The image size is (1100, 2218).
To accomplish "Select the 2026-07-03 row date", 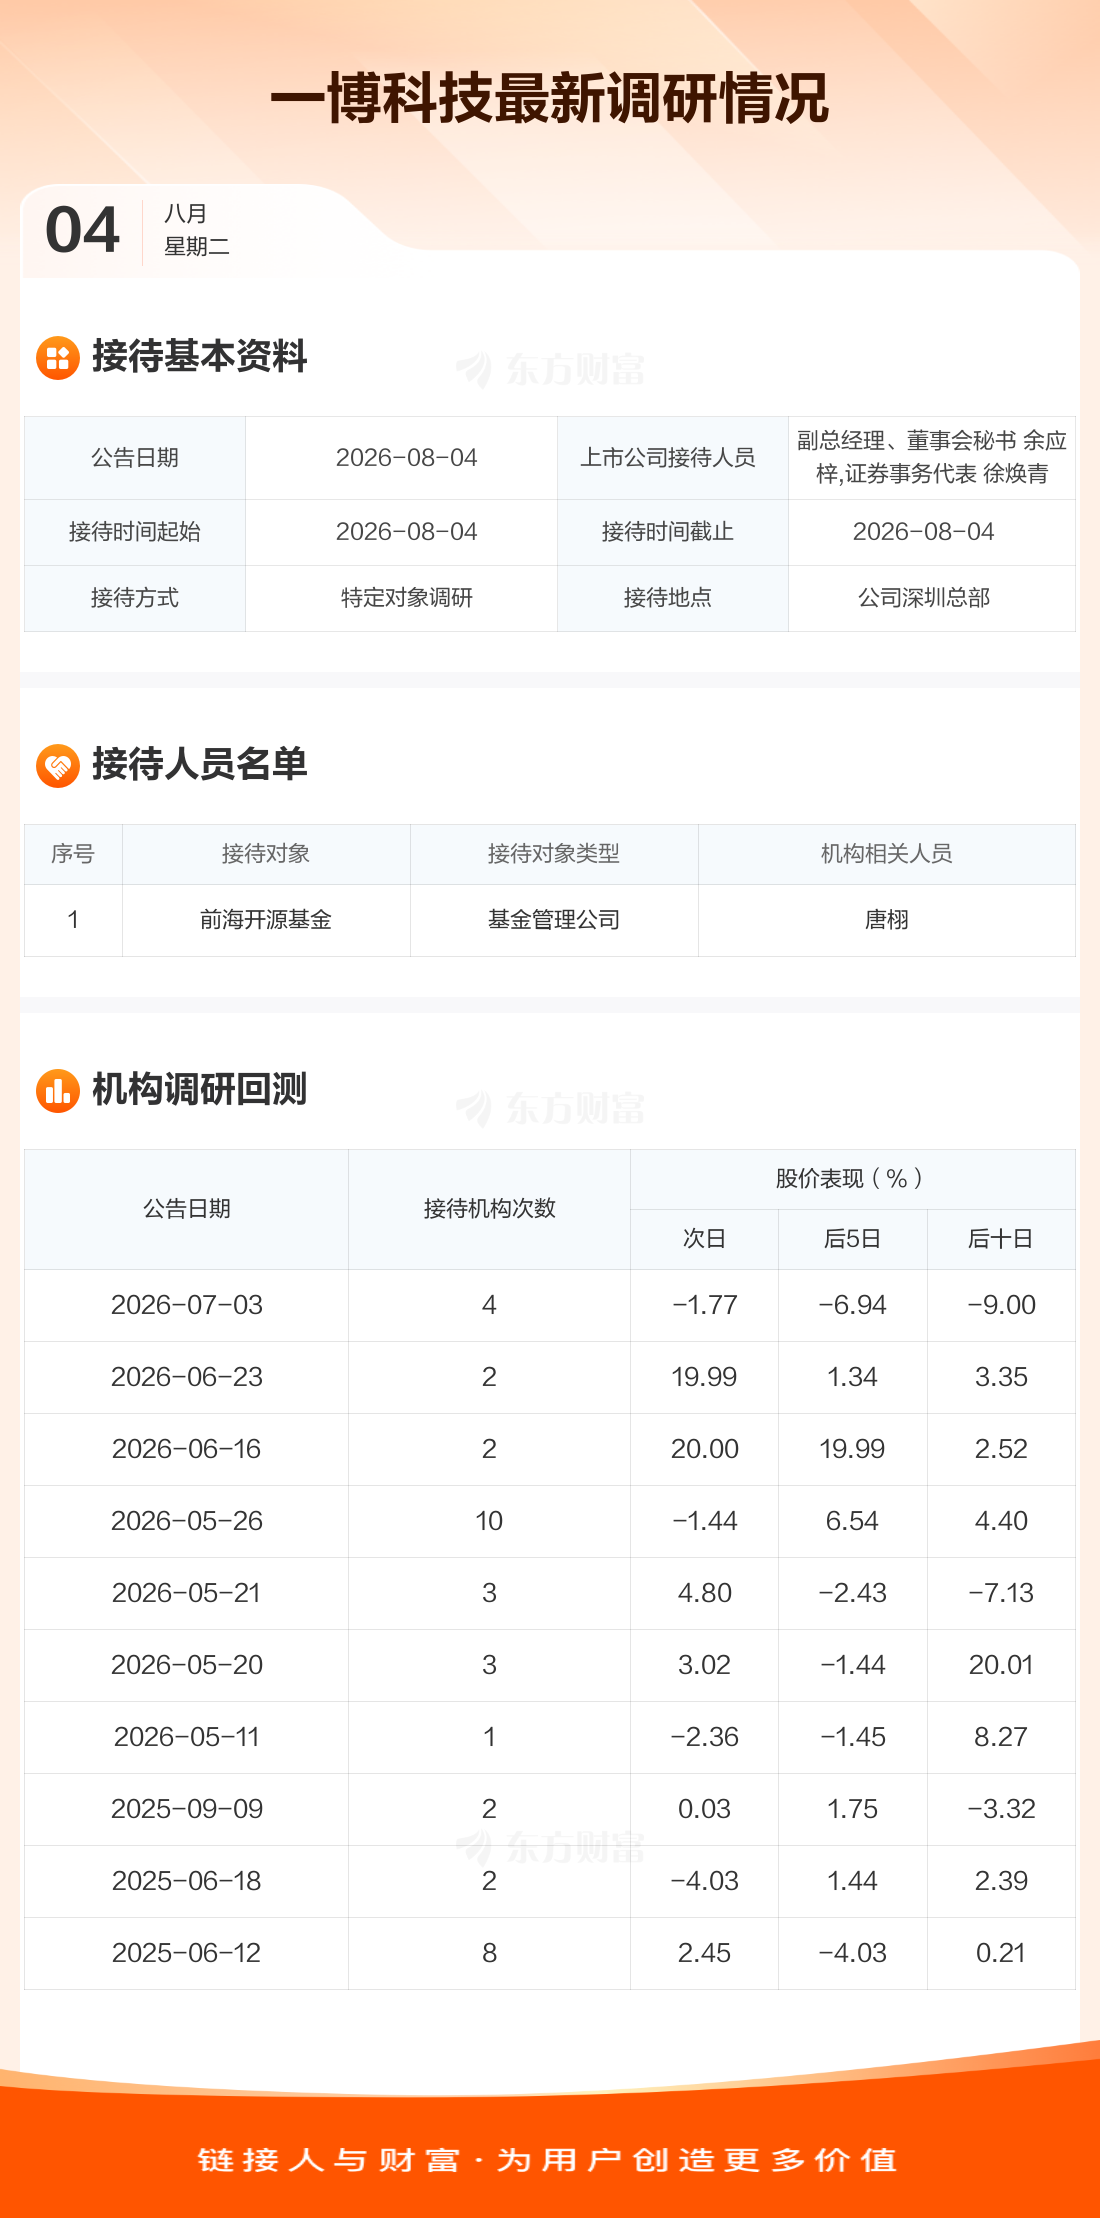I will click(187, 1305).
